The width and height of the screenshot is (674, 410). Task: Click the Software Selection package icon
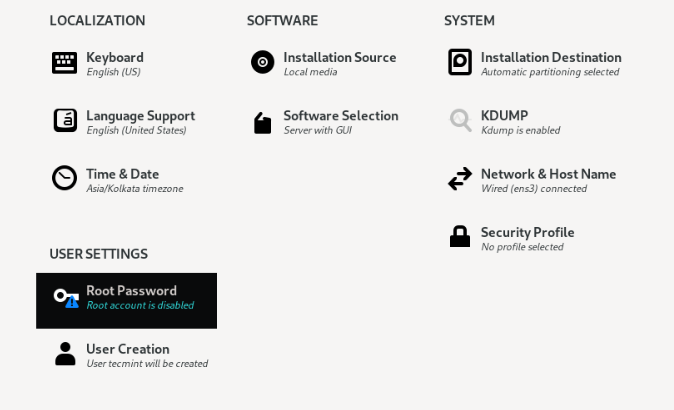click(x=262, y=123)
